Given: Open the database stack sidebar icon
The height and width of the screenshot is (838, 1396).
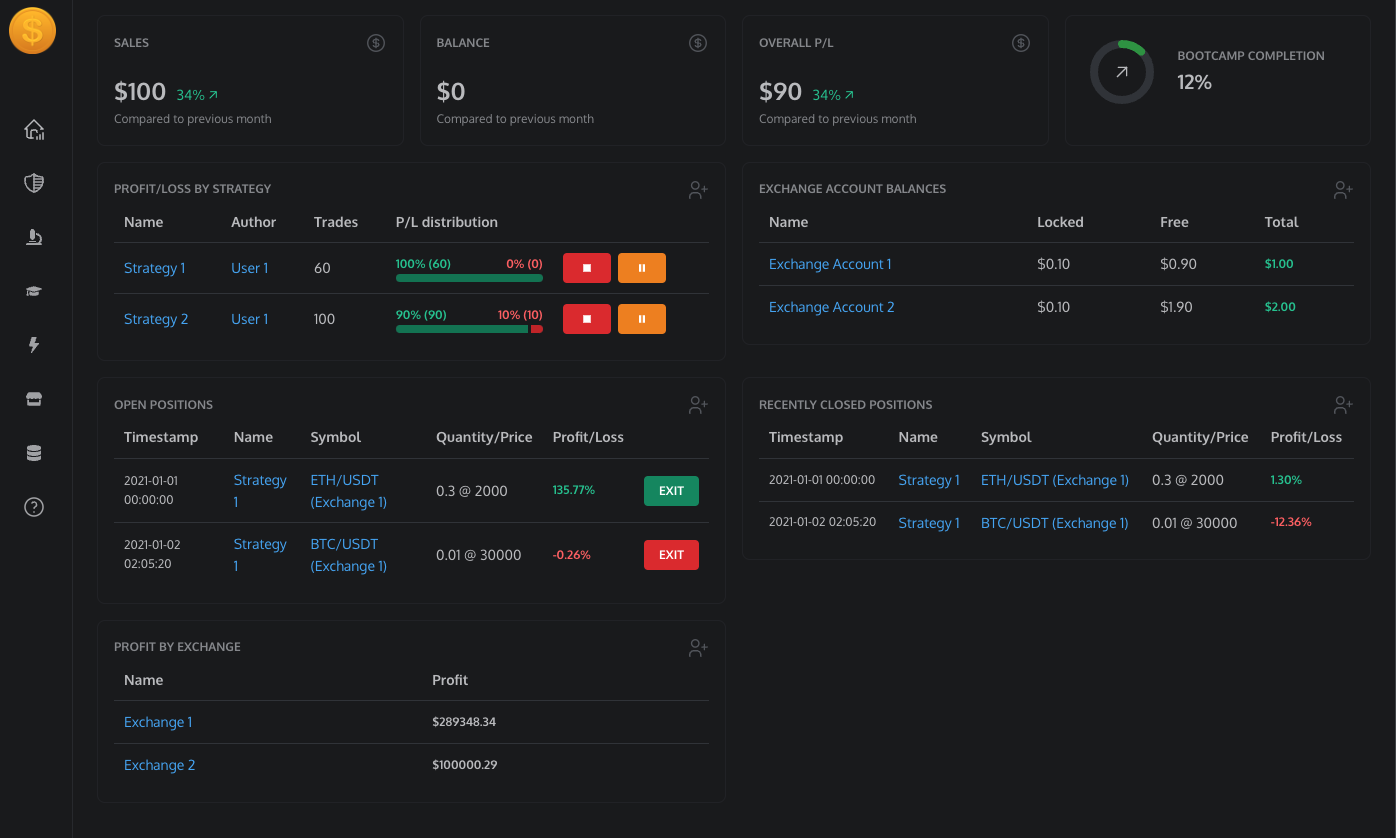Looking at the screenshot, I should (34, 453).
